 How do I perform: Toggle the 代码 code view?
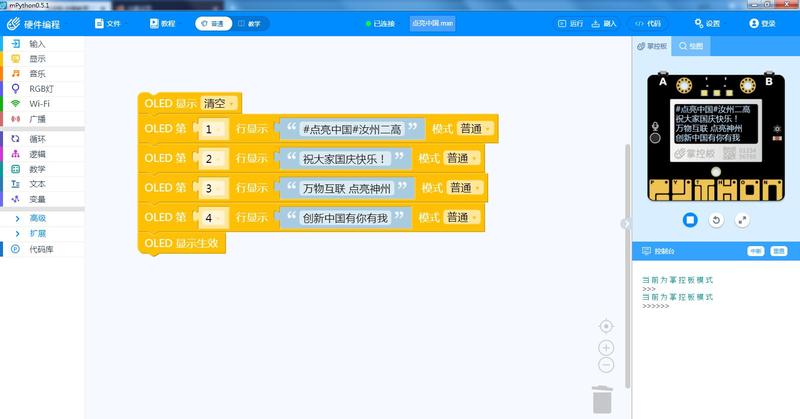pos(648,23)
